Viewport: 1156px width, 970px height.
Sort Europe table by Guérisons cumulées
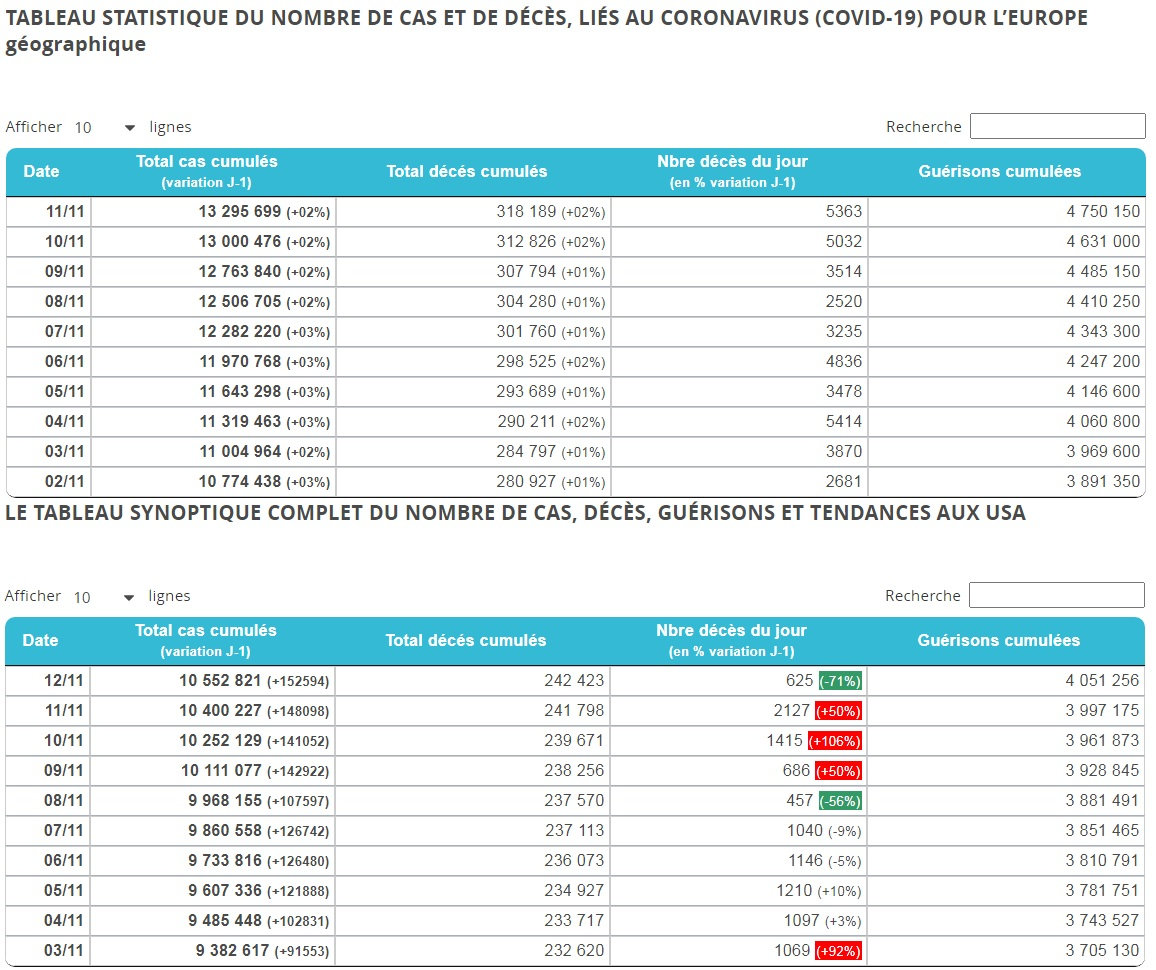point(1000,171)
